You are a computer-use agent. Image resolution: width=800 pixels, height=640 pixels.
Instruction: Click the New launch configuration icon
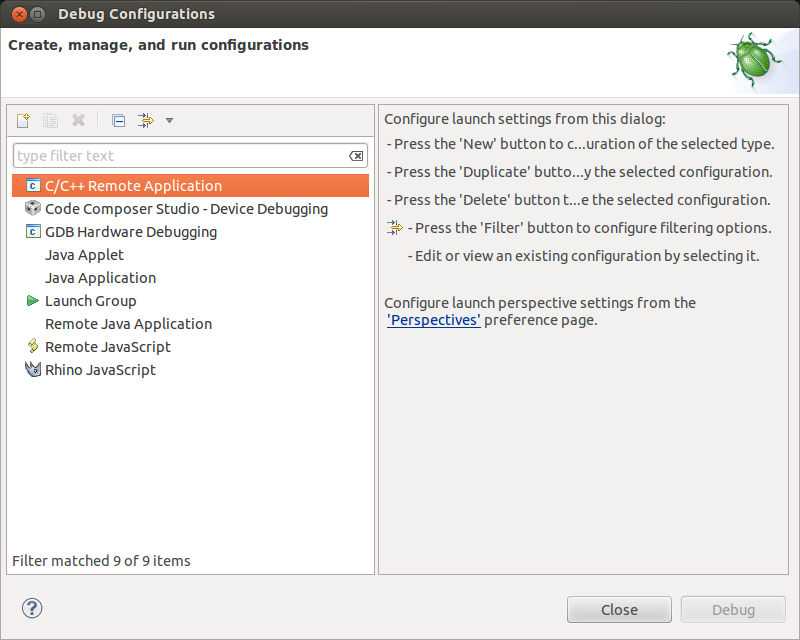23,120
